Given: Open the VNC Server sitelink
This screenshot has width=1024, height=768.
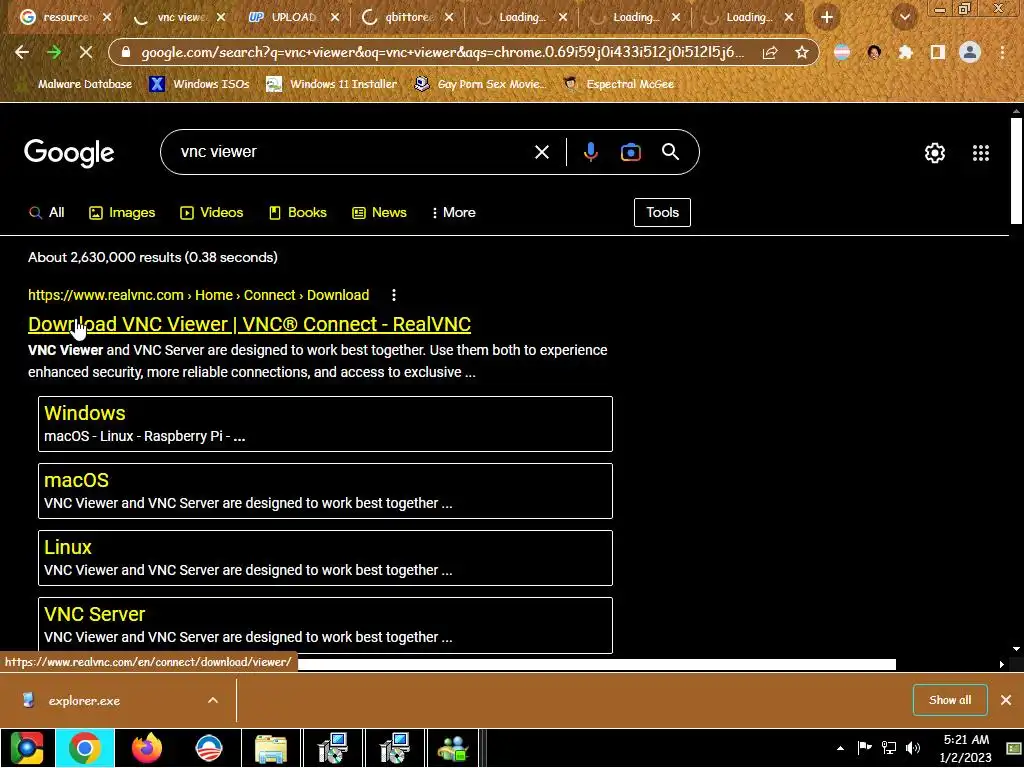Looking at the screenshot, I should coord(95,614).
